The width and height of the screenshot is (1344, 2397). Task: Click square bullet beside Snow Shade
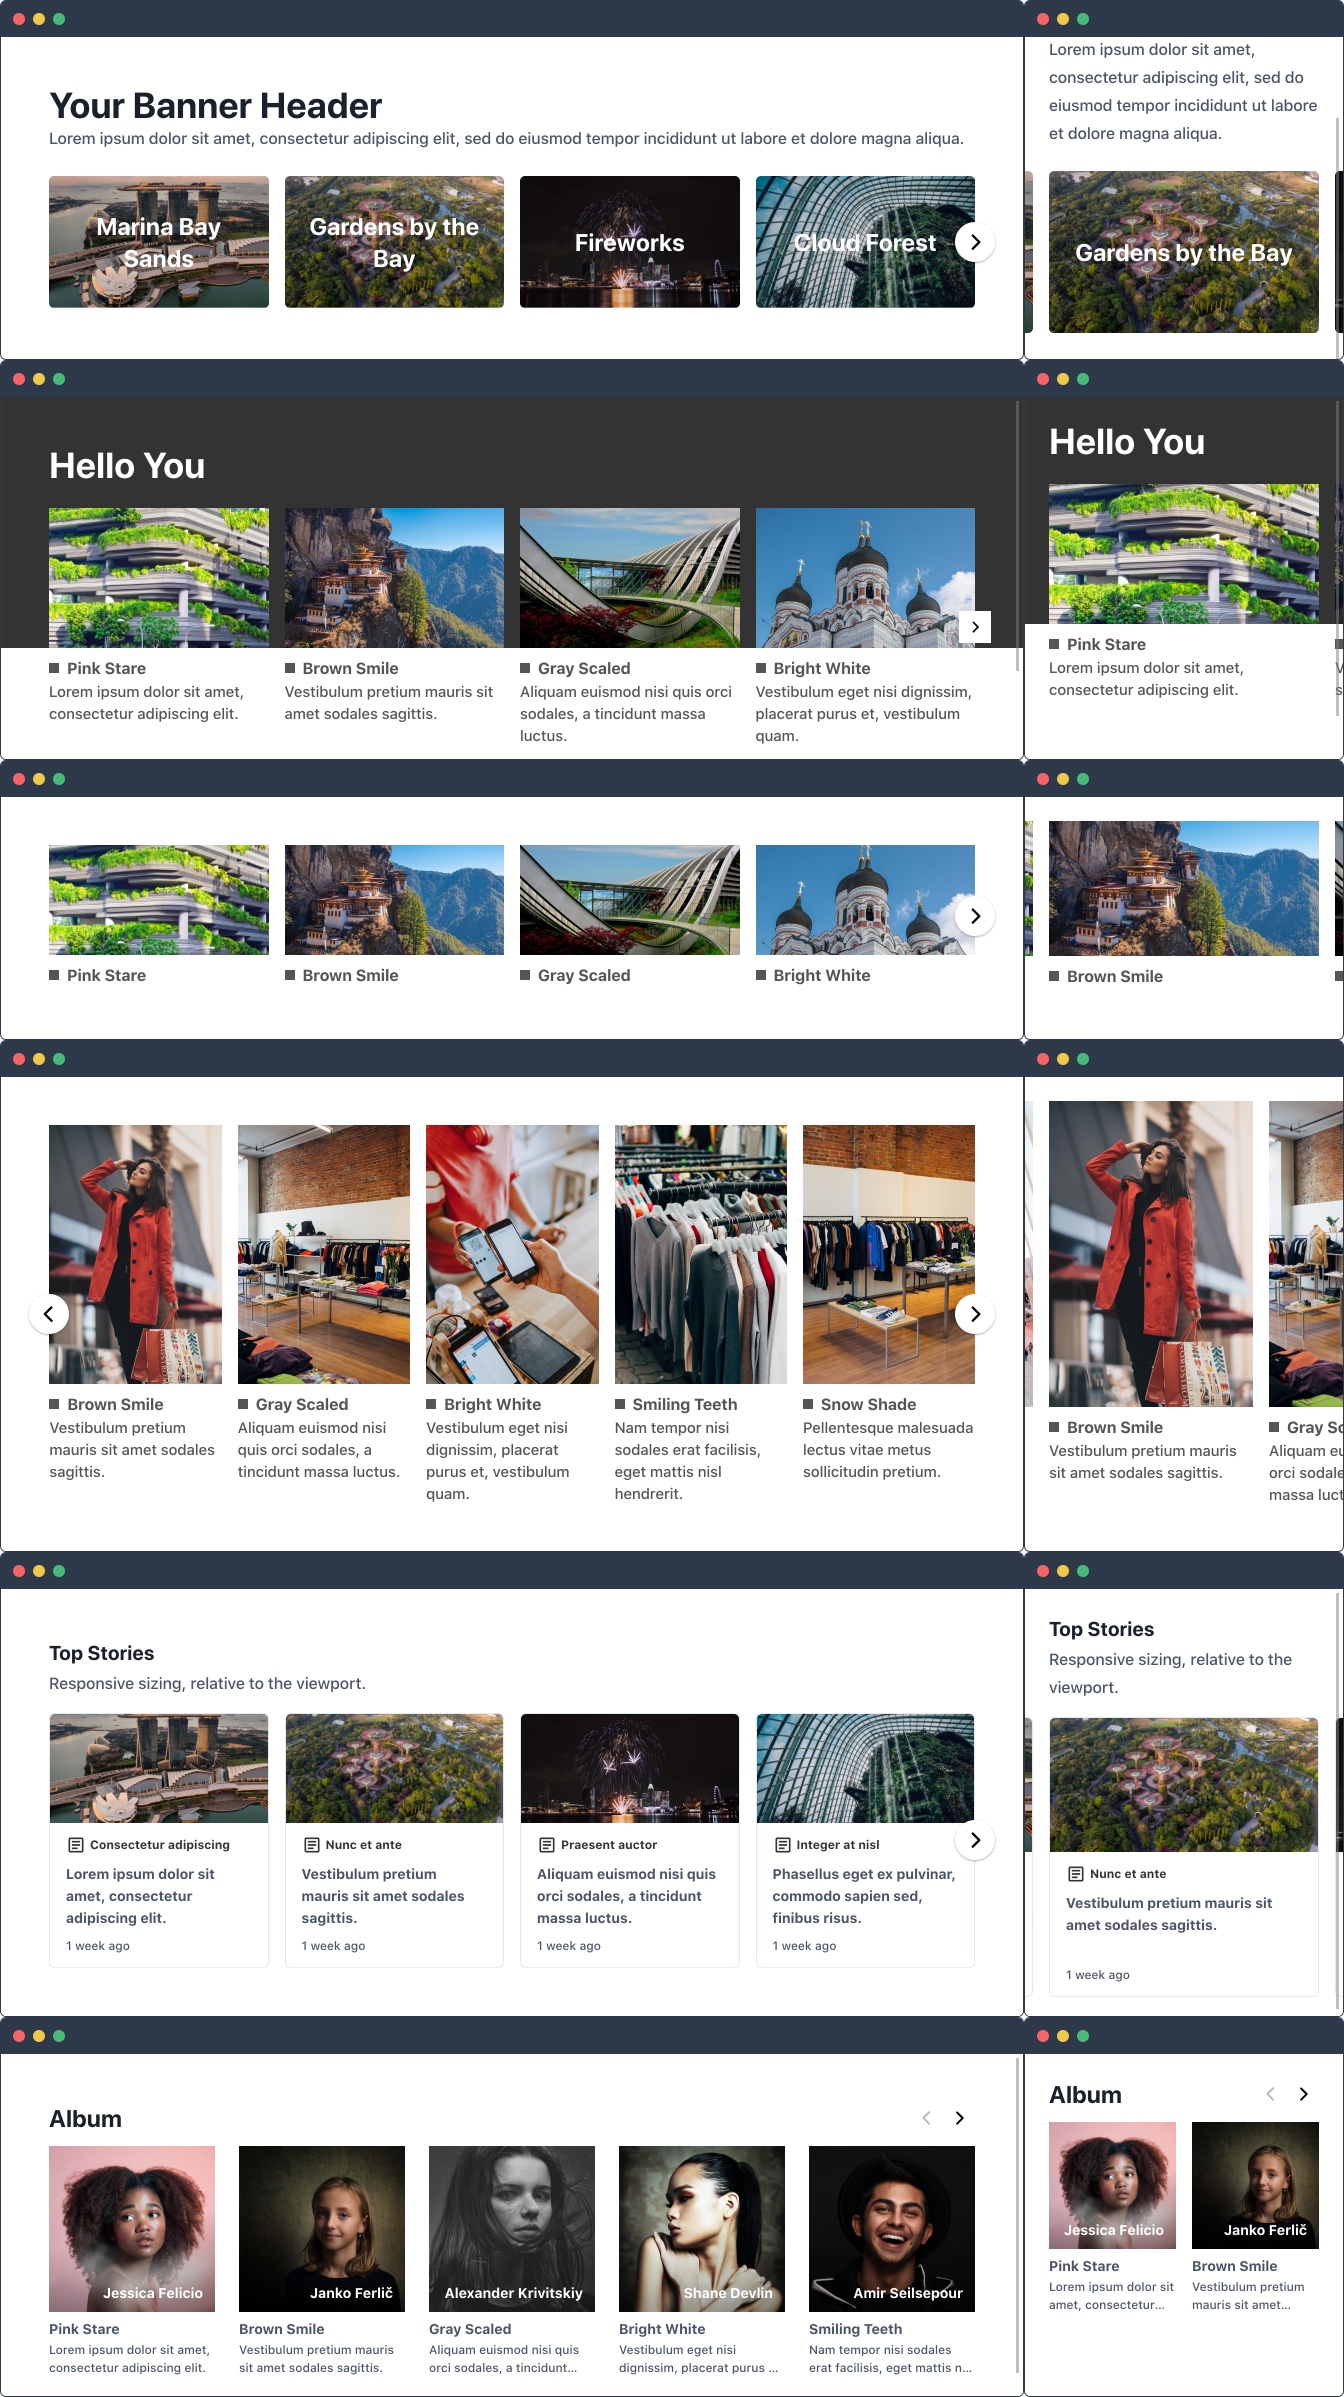coord(808,1404)
